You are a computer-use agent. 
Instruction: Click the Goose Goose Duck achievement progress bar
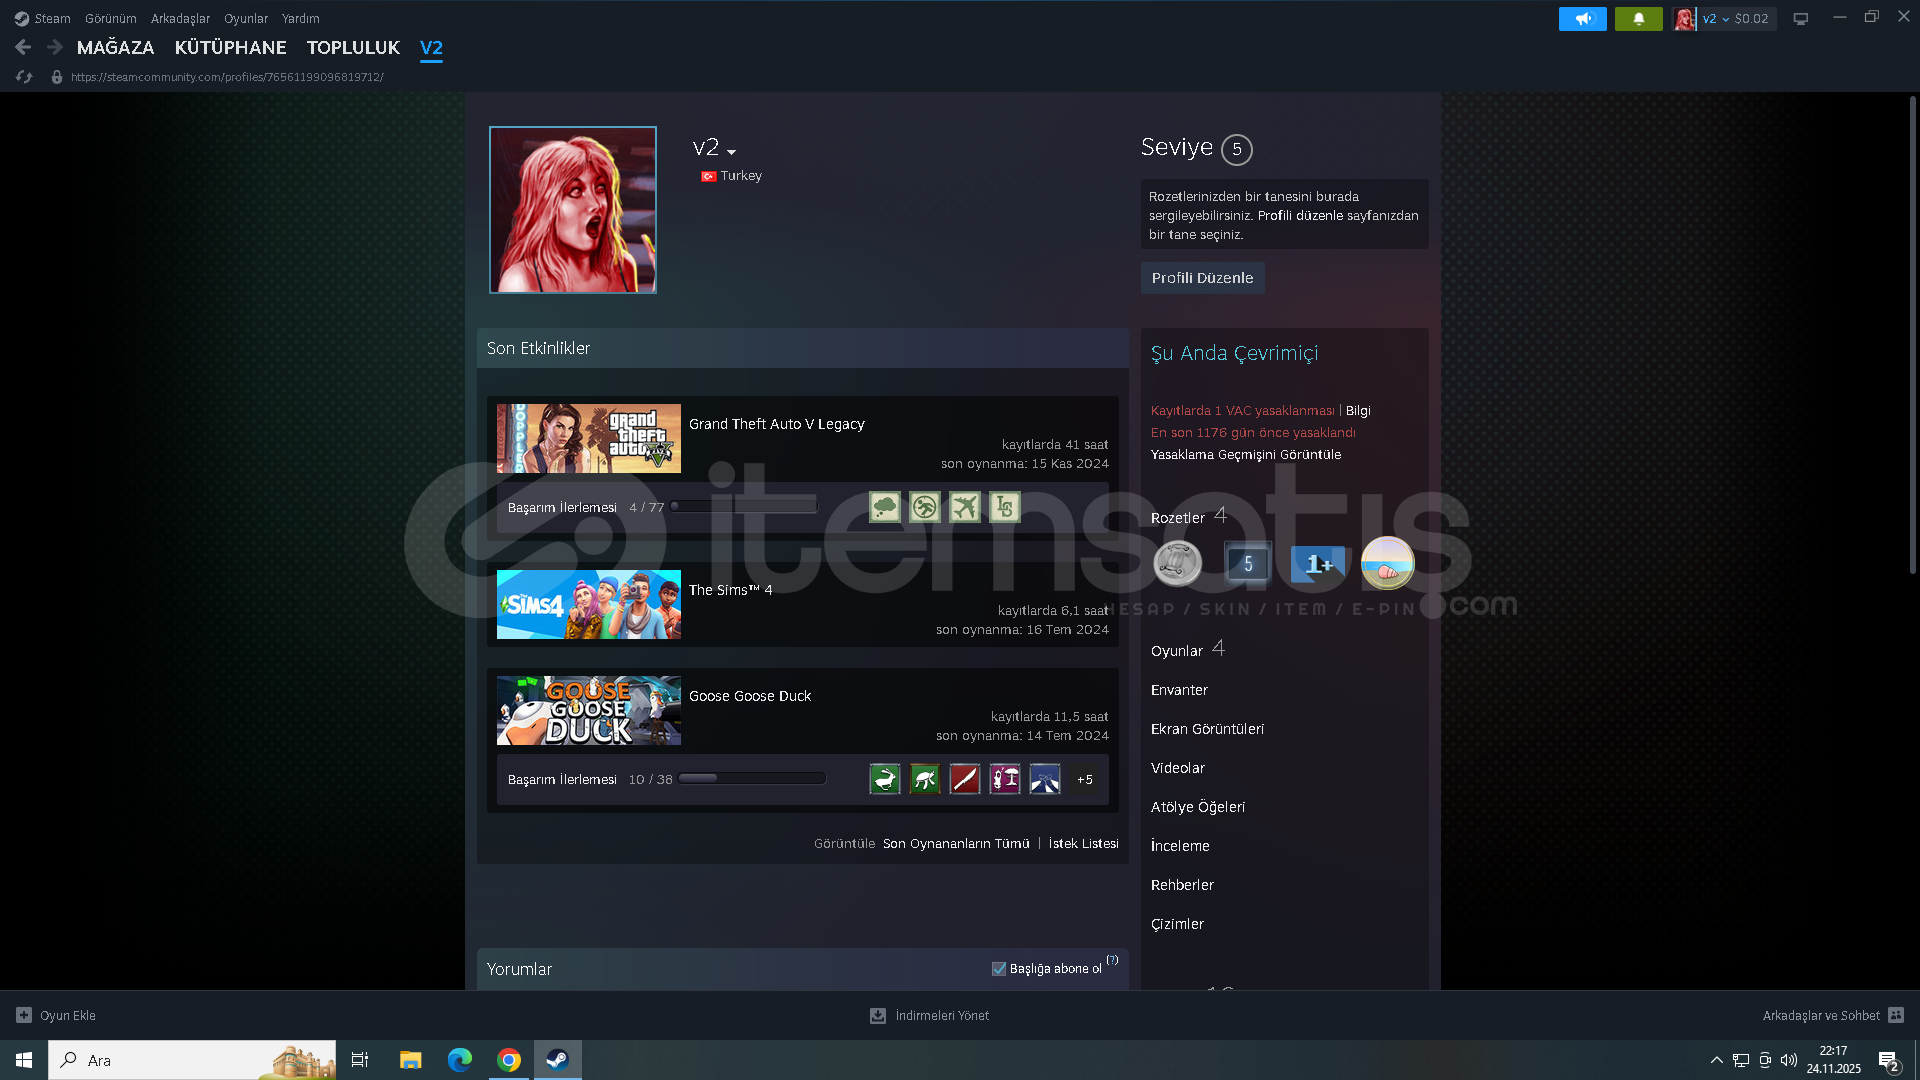(752, 779)
